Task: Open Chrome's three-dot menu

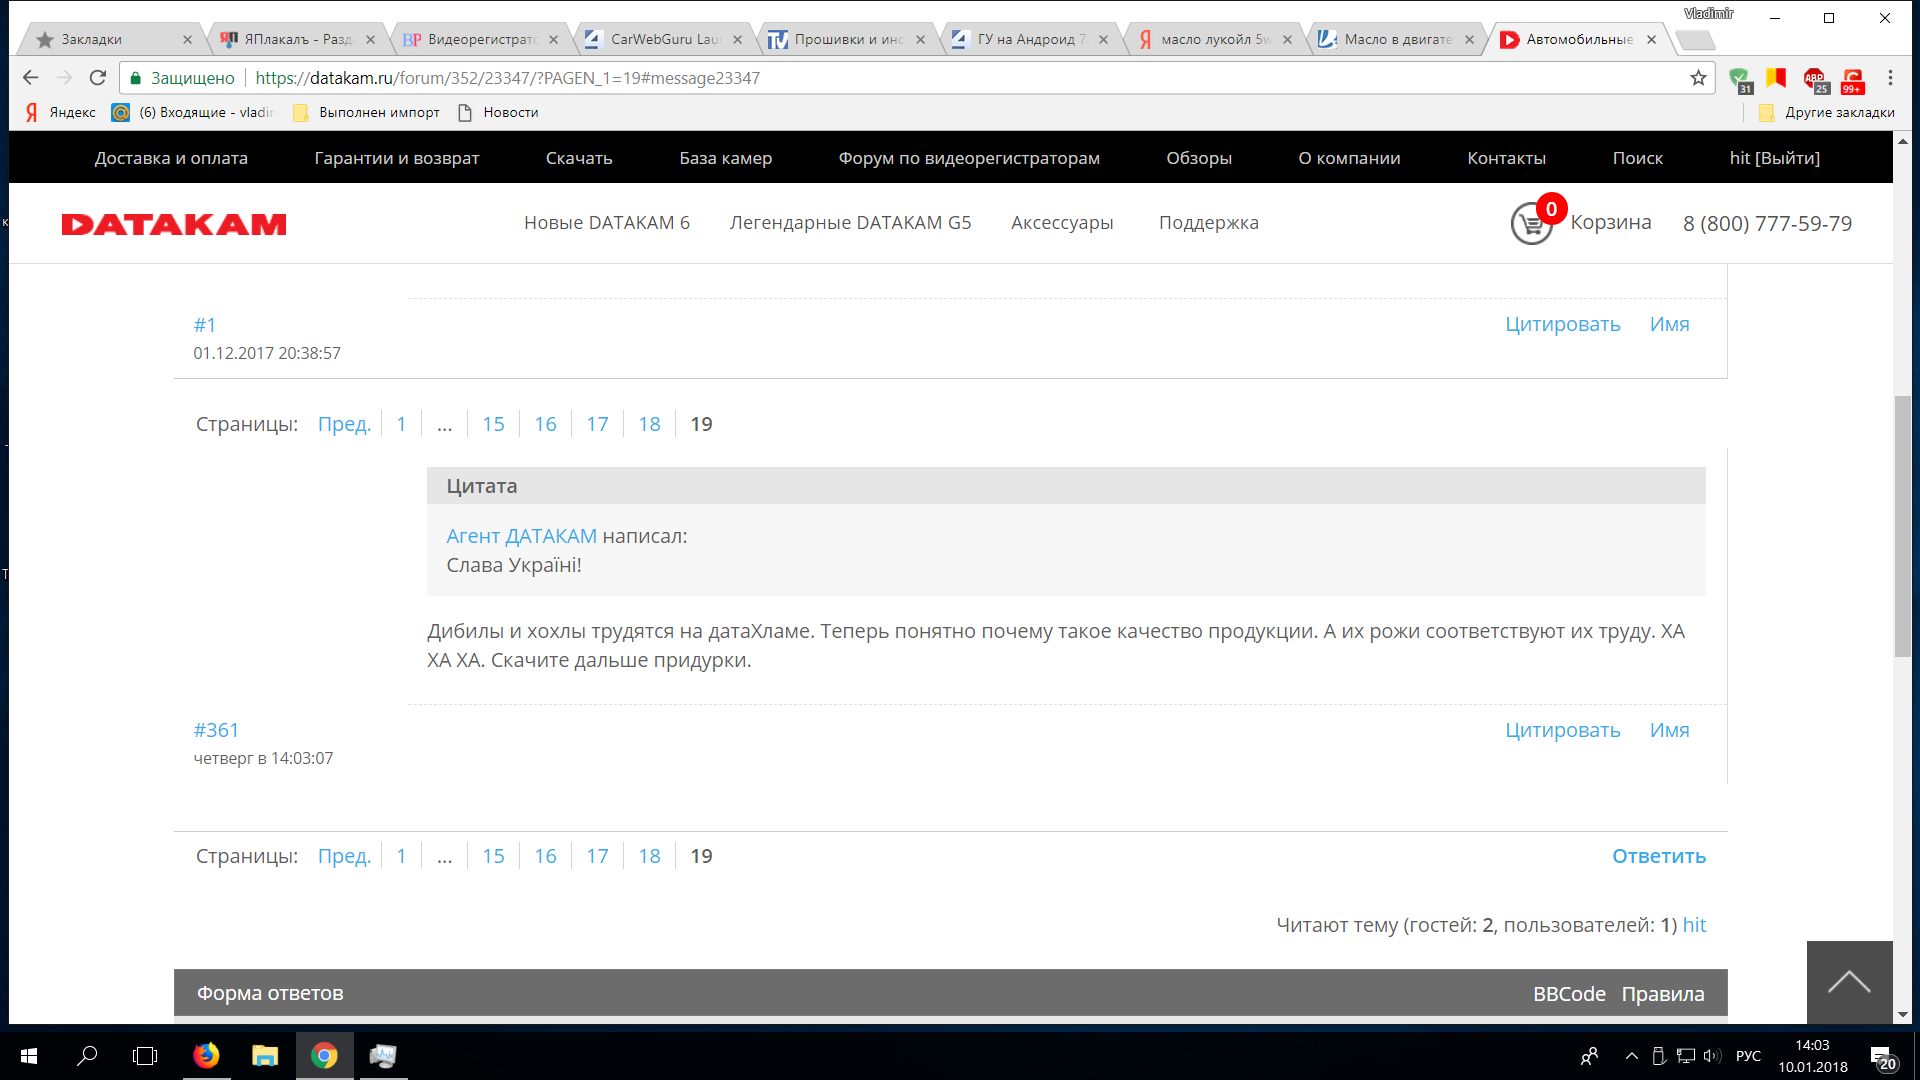Action: pos(1890,78)
